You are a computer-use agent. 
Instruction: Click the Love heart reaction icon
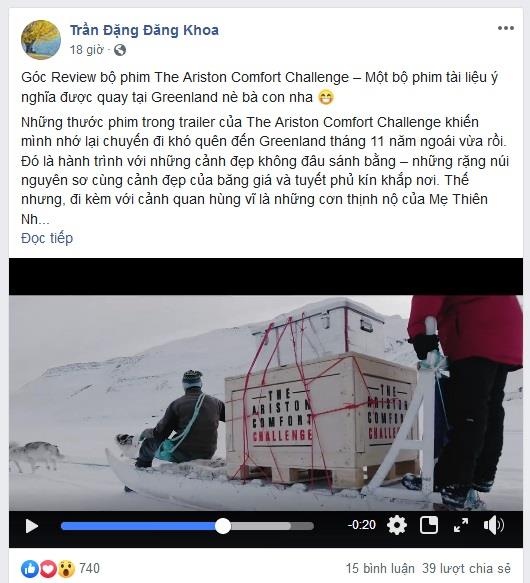(x=48, y=568)
